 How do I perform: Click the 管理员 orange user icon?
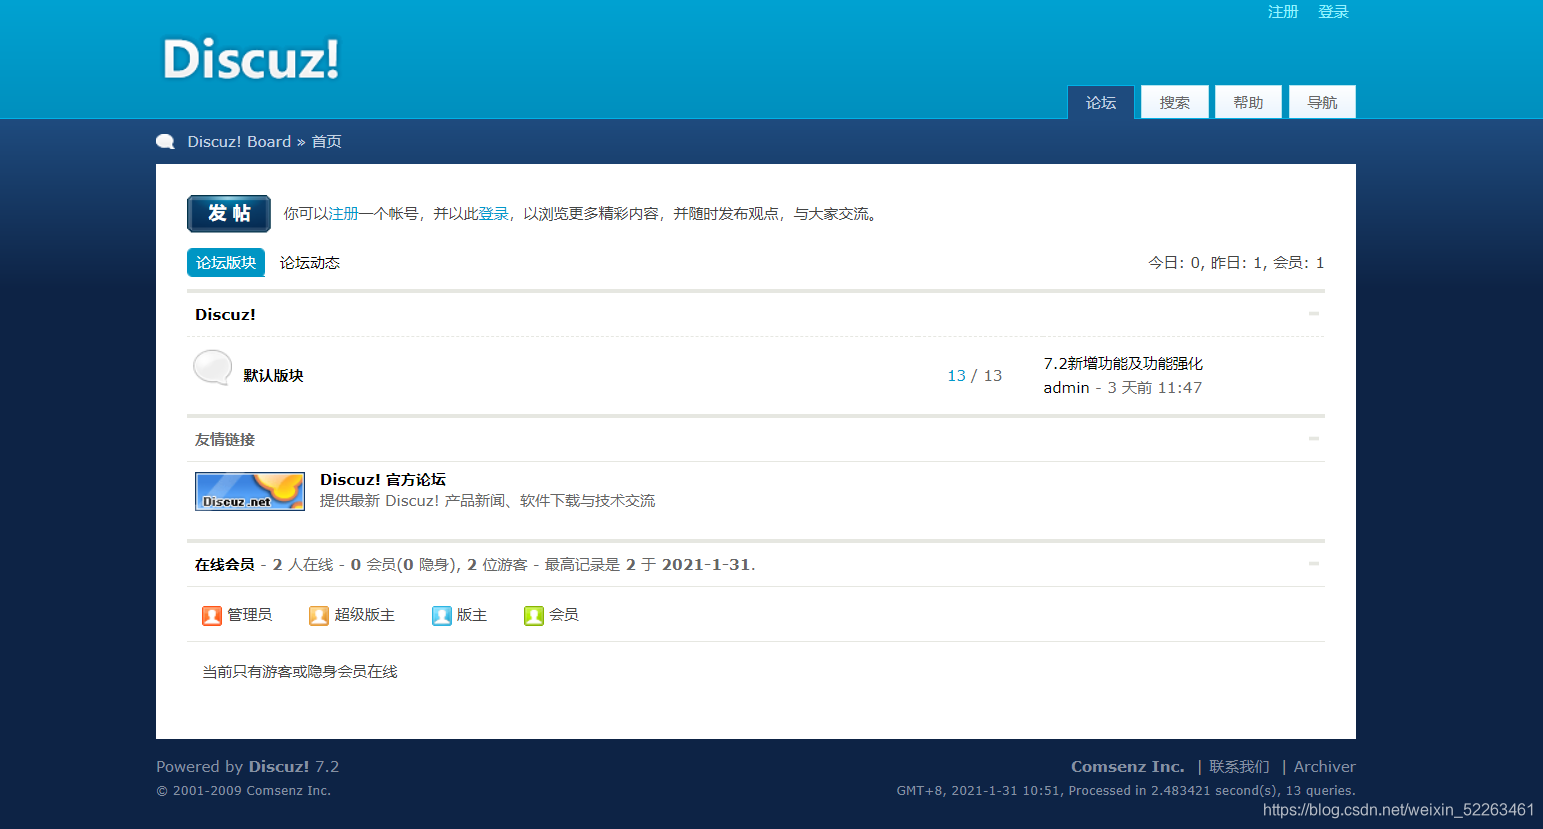tap(212, 616)
